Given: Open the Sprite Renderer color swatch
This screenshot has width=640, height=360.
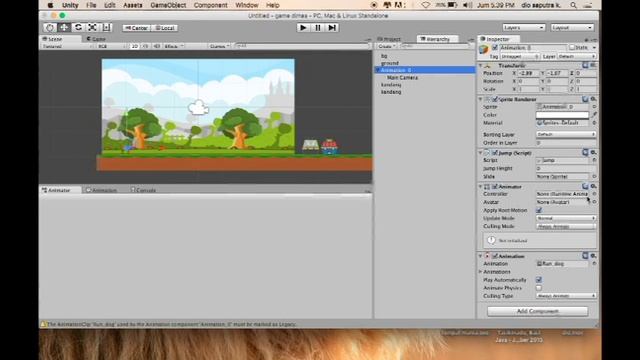Looking at the screenshot, I should (562, 115).
